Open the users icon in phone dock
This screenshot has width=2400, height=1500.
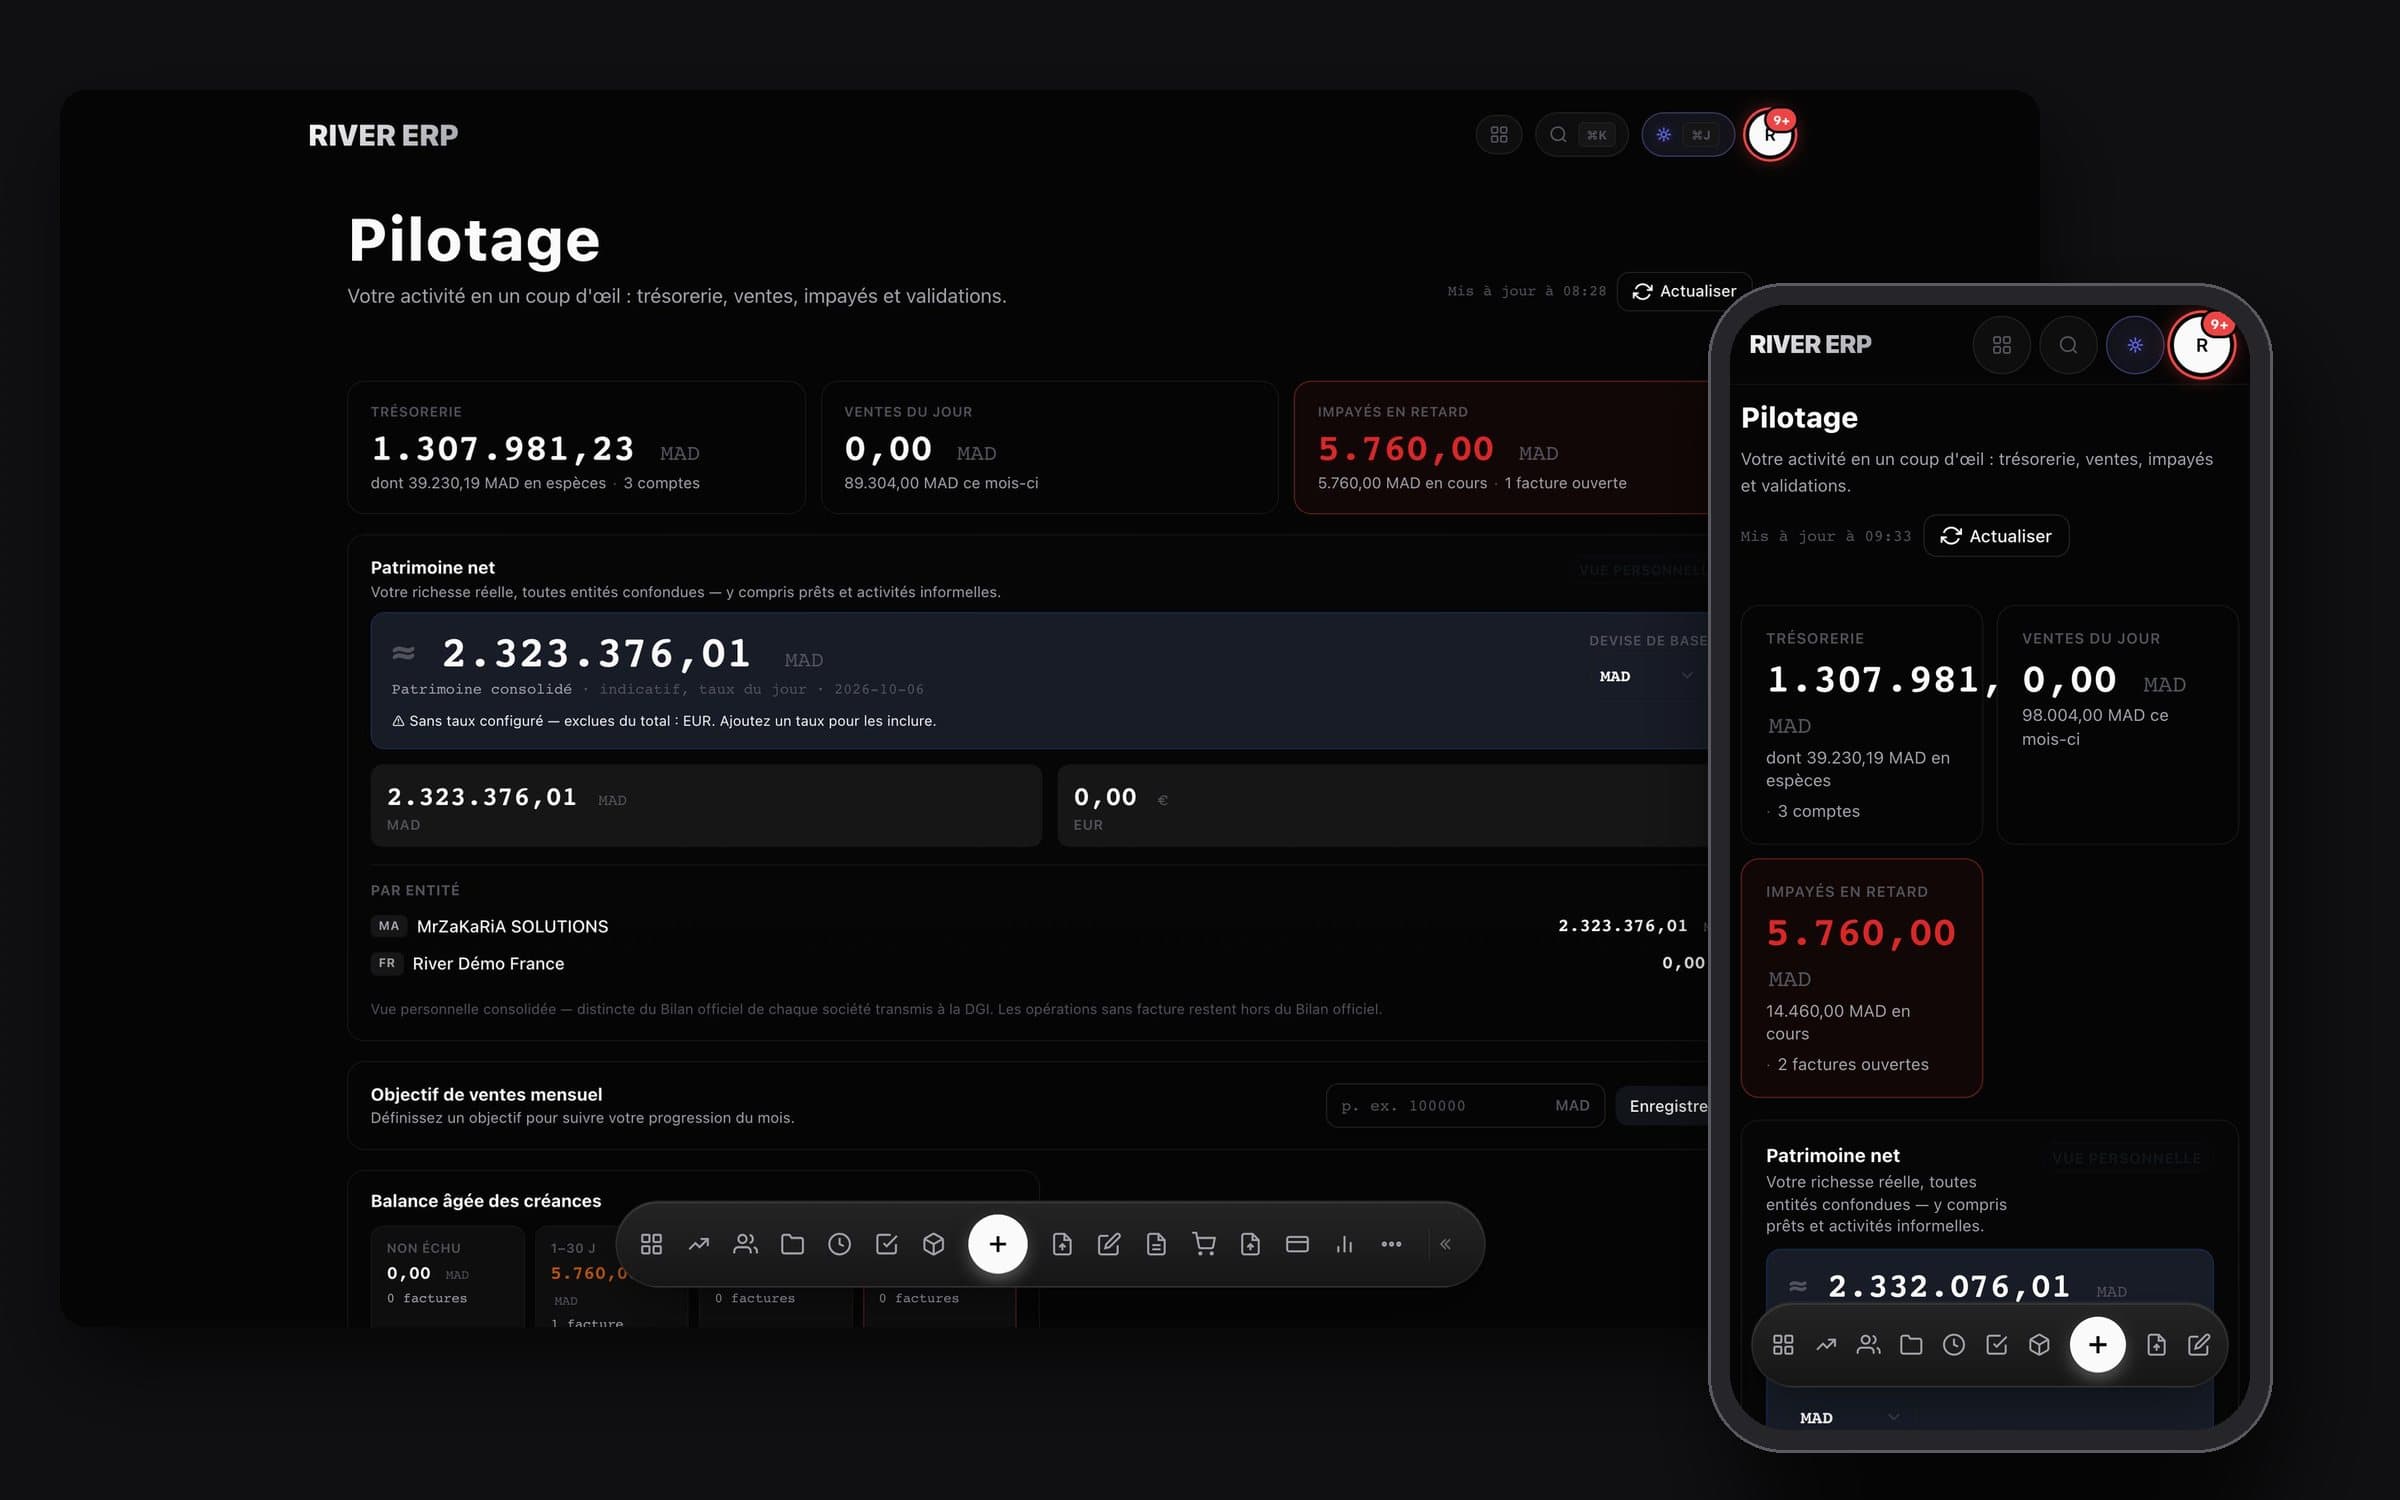1868,1345
